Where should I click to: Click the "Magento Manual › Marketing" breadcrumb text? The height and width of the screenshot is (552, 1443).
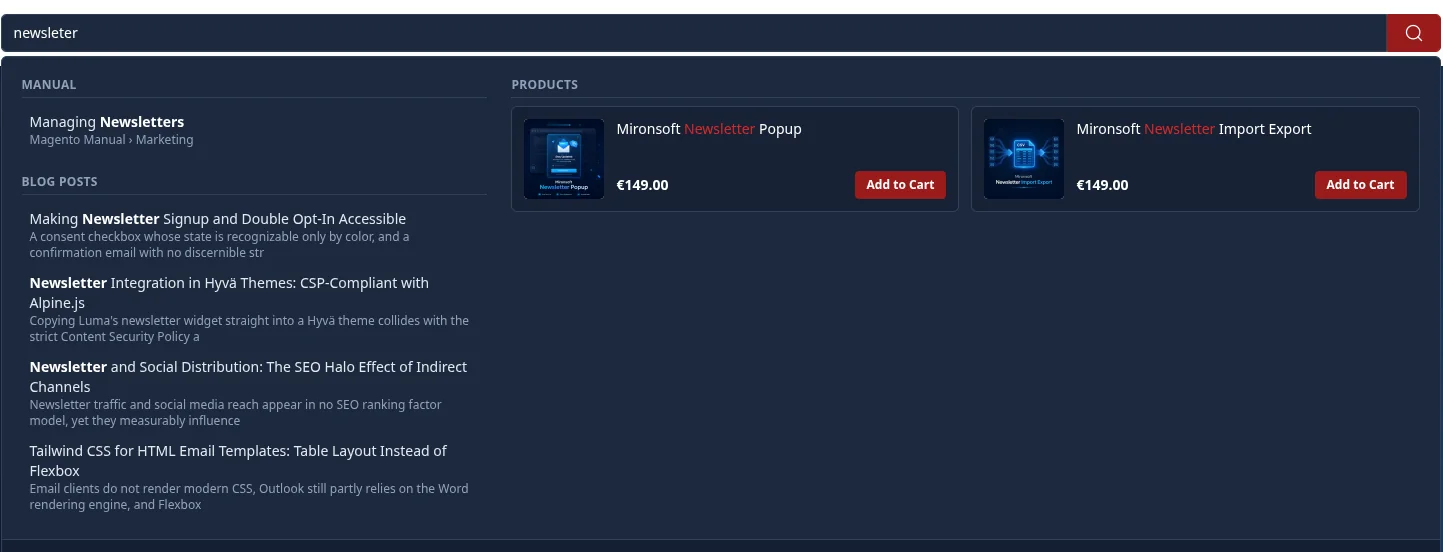(111, 140)
